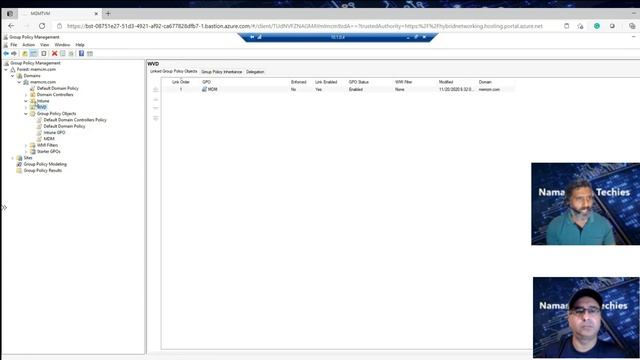This screenshot has height=360, width=640.
Task: Click the browser back arrow button
Action: pyautogui.click(x=11, y=26)
